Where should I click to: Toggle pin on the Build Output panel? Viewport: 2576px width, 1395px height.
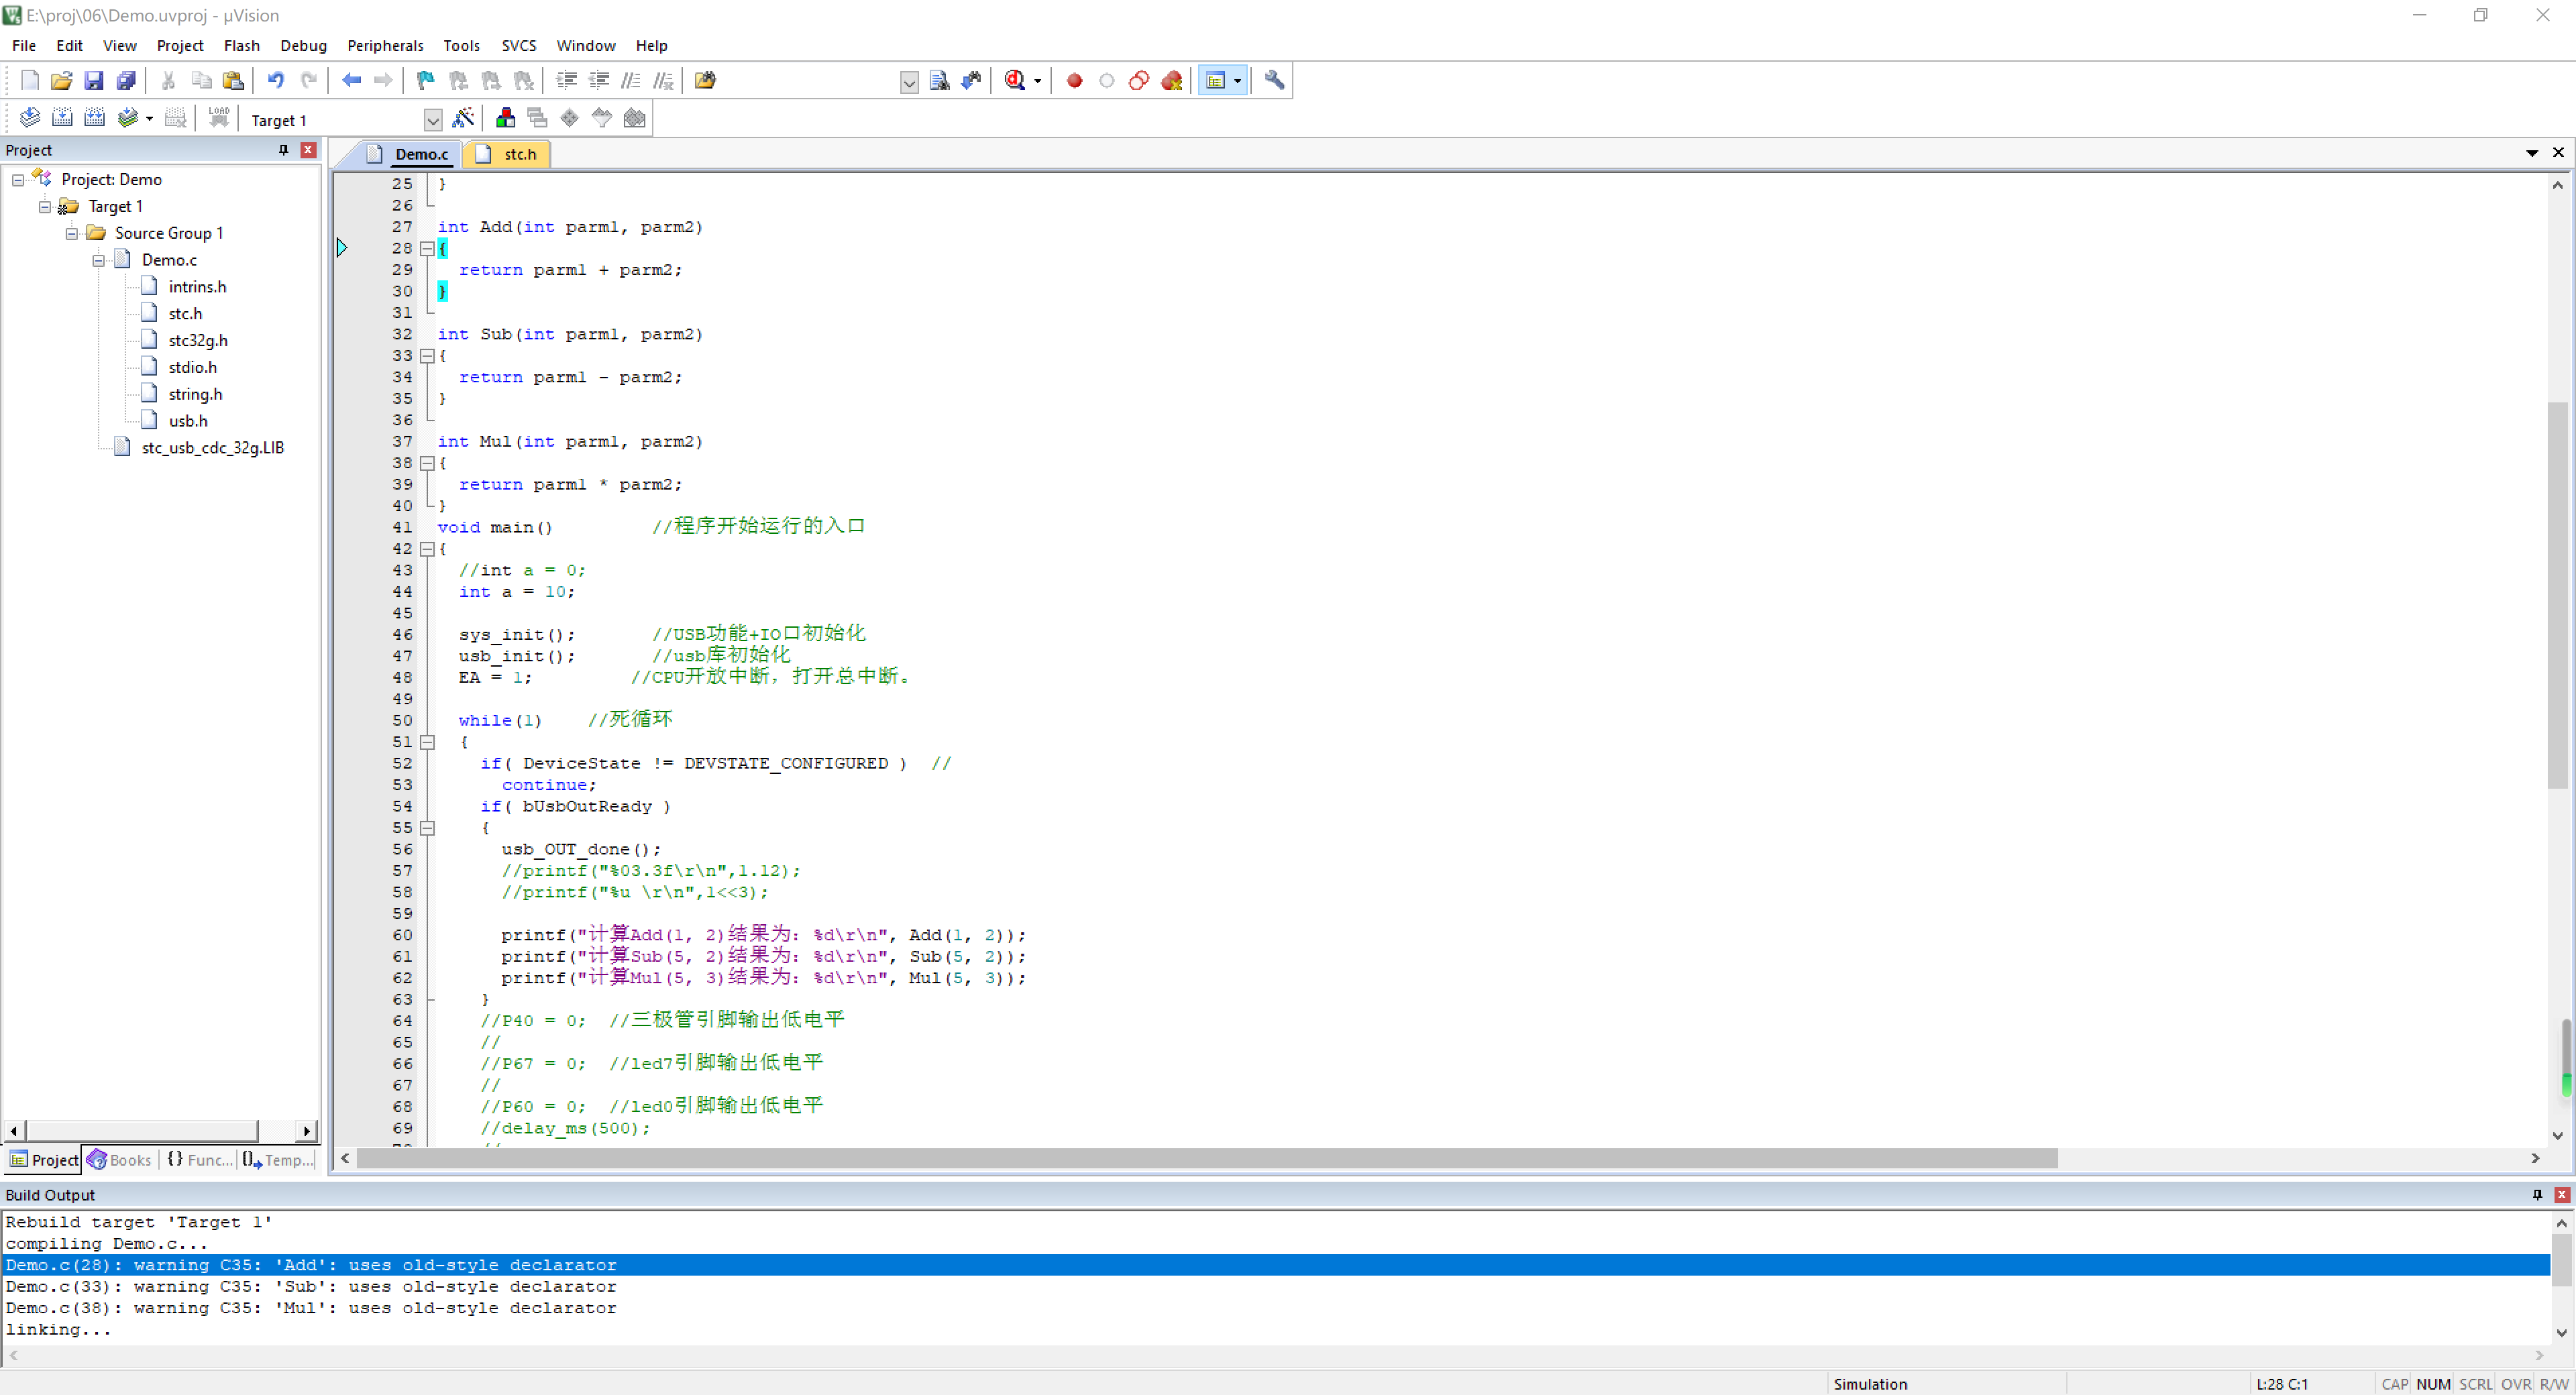pos(2537,1194)
